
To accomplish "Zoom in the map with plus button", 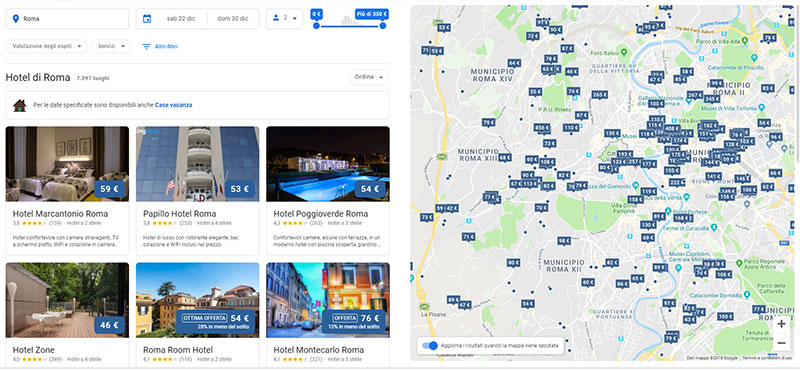I will (x=781, y=324).
